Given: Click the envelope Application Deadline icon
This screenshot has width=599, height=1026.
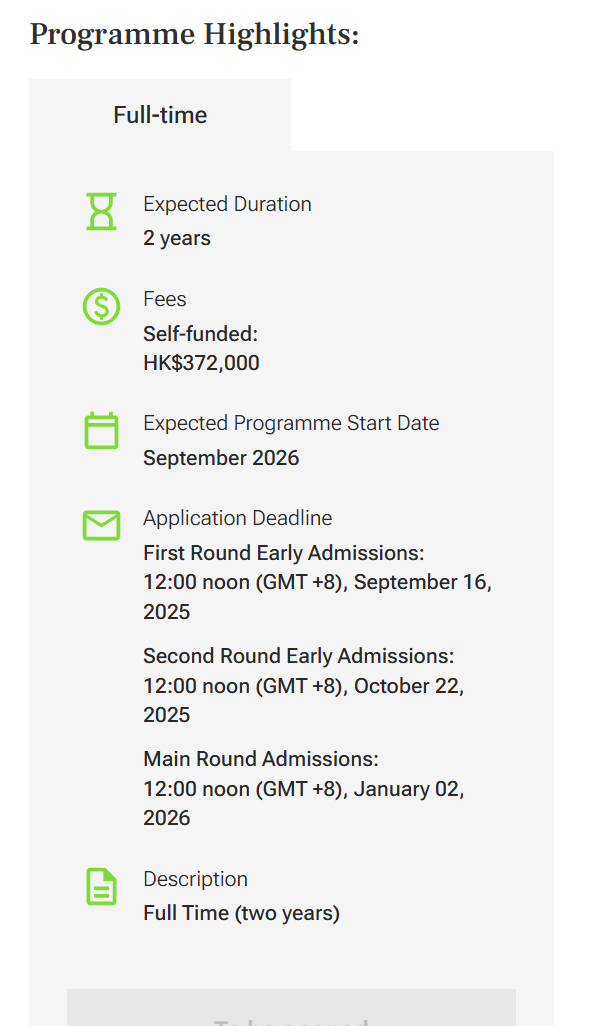Looking at the screenshot, I should click(101, 525).
